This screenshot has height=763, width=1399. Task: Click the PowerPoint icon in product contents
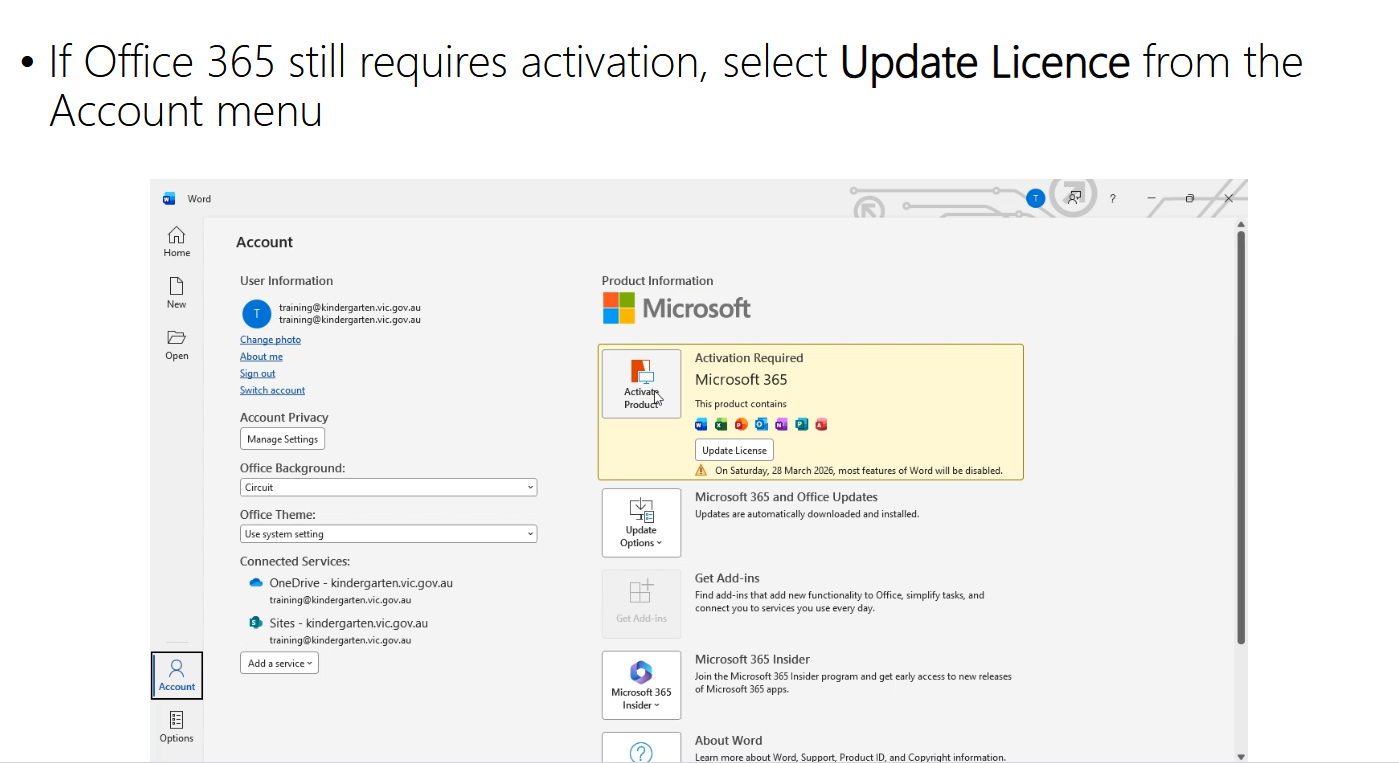[741, 424]
